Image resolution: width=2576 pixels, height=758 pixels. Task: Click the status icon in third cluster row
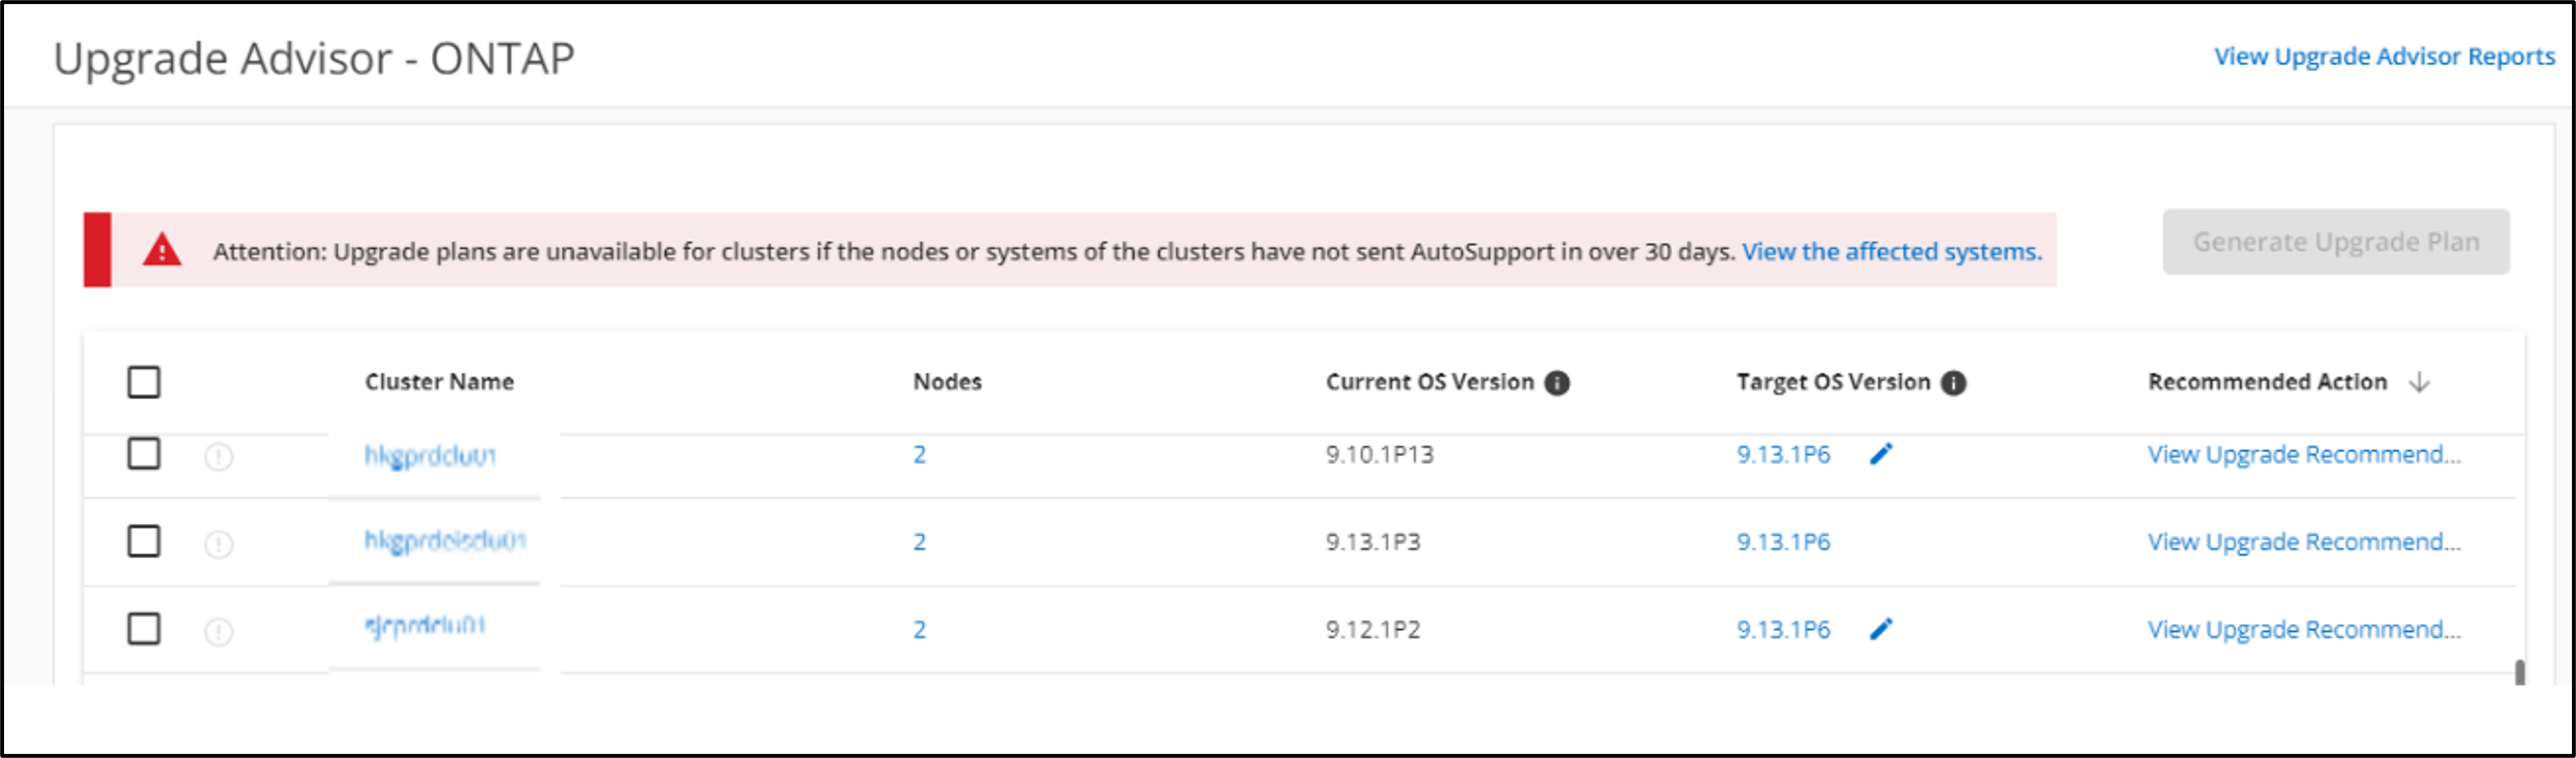(x=219, y=631)
